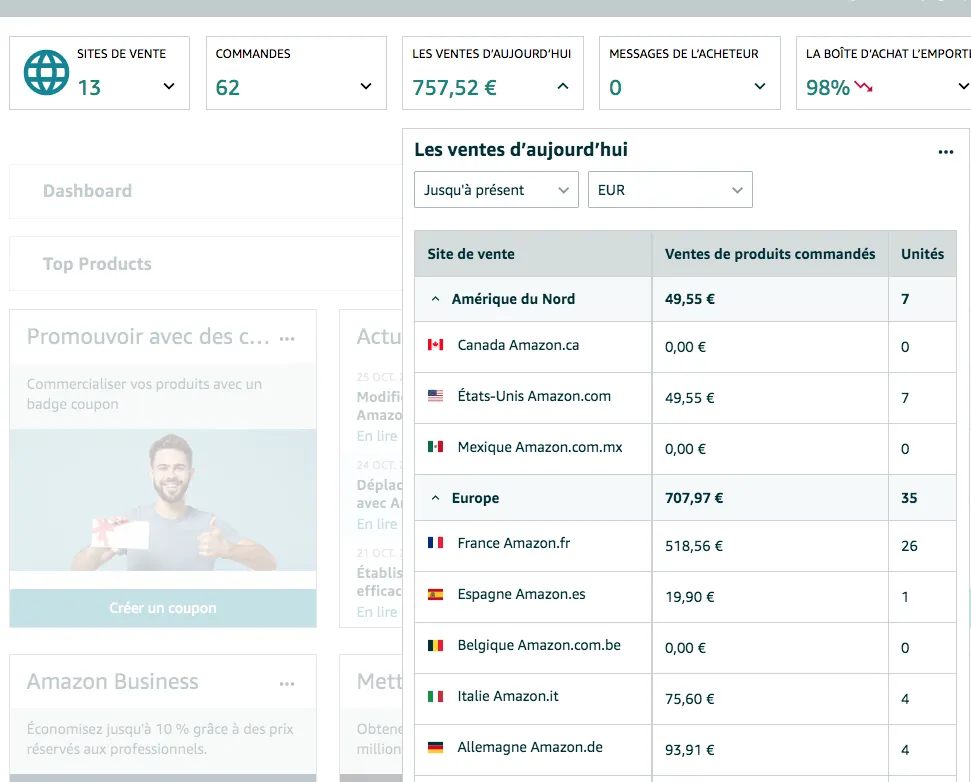Image resolution: width=971 pixels, height=782 pixels.
Task: Click the 62 orders count
Action: pyautogui.click(x=227, y=87)
